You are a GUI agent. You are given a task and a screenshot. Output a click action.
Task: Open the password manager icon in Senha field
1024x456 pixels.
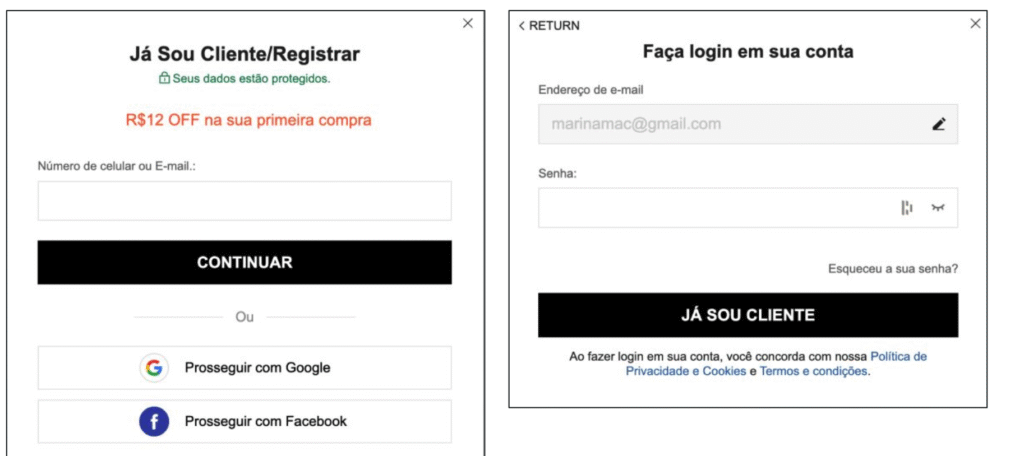(x=906, y=208)
